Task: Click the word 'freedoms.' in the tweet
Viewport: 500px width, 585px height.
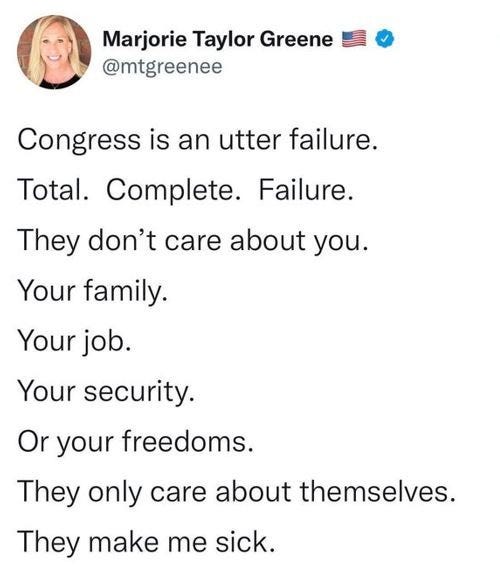Action: tap(188, 442)
